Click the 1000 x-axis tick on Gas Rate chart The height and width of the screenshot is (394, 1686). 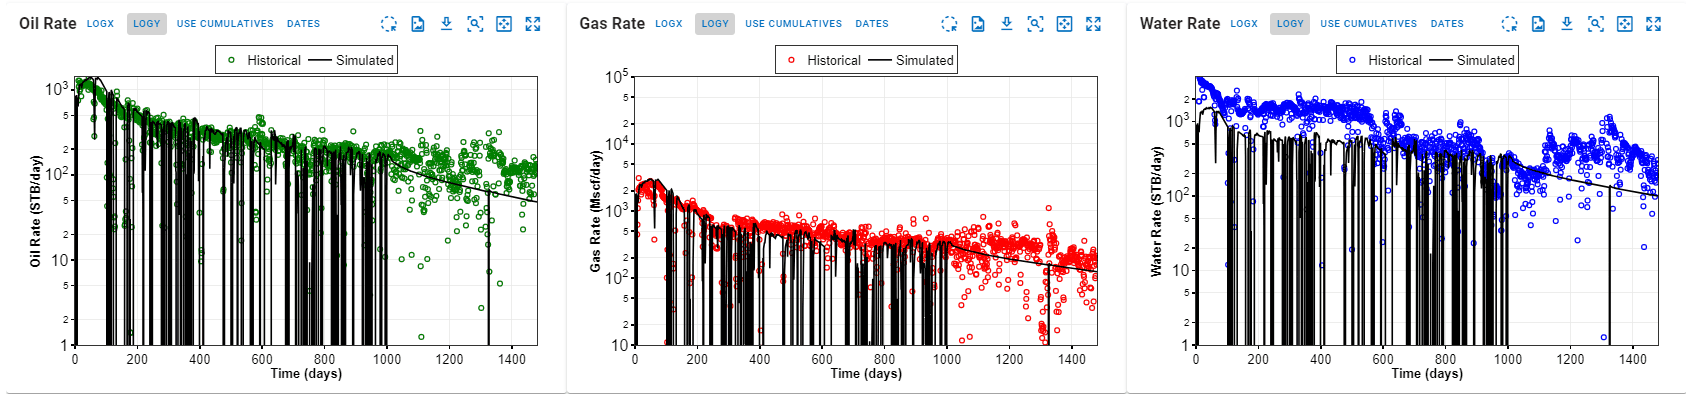[947, 359]
